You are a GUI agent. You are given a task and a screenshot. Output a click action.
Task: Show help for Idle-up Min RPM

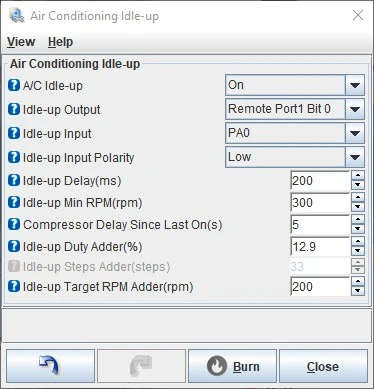[x=14, y=202]
